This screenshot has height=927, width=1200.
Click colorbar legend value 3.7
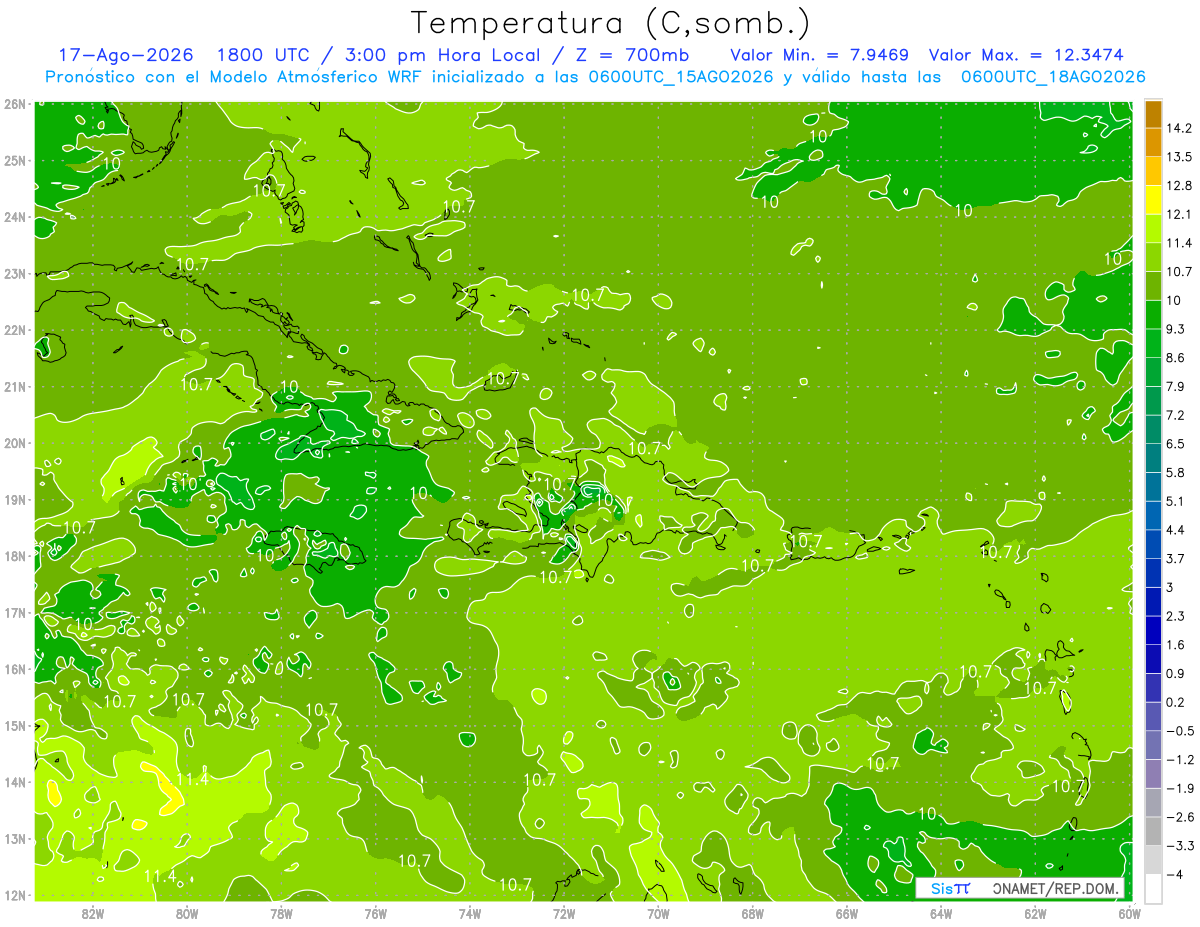(1177, 559)
